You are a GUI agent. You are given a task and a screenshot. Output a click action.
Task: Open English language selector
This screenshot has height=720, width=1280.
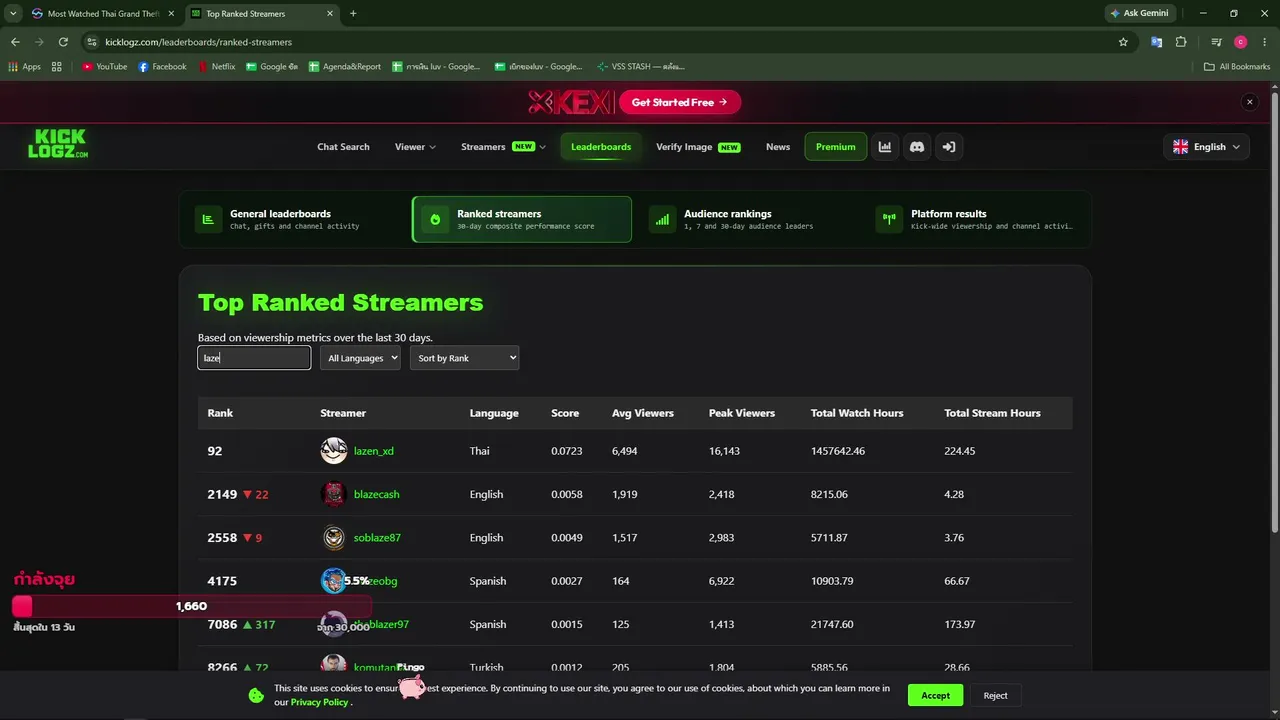click(x=1206, y=147)
